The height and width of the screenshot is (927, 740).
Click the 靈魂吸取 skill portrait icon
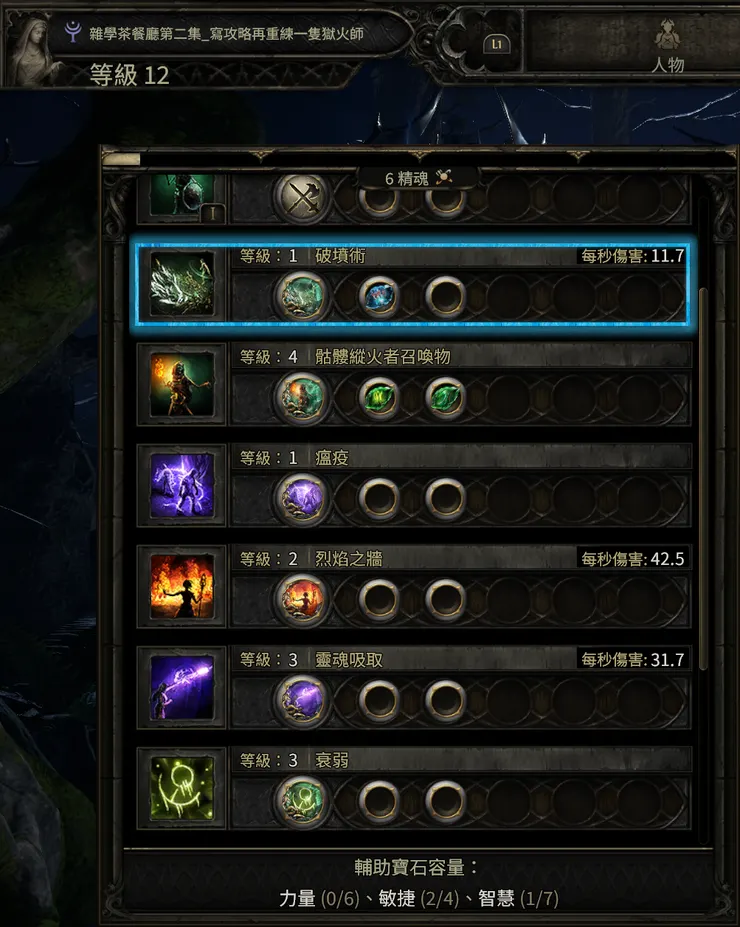[x=182, y=688]
